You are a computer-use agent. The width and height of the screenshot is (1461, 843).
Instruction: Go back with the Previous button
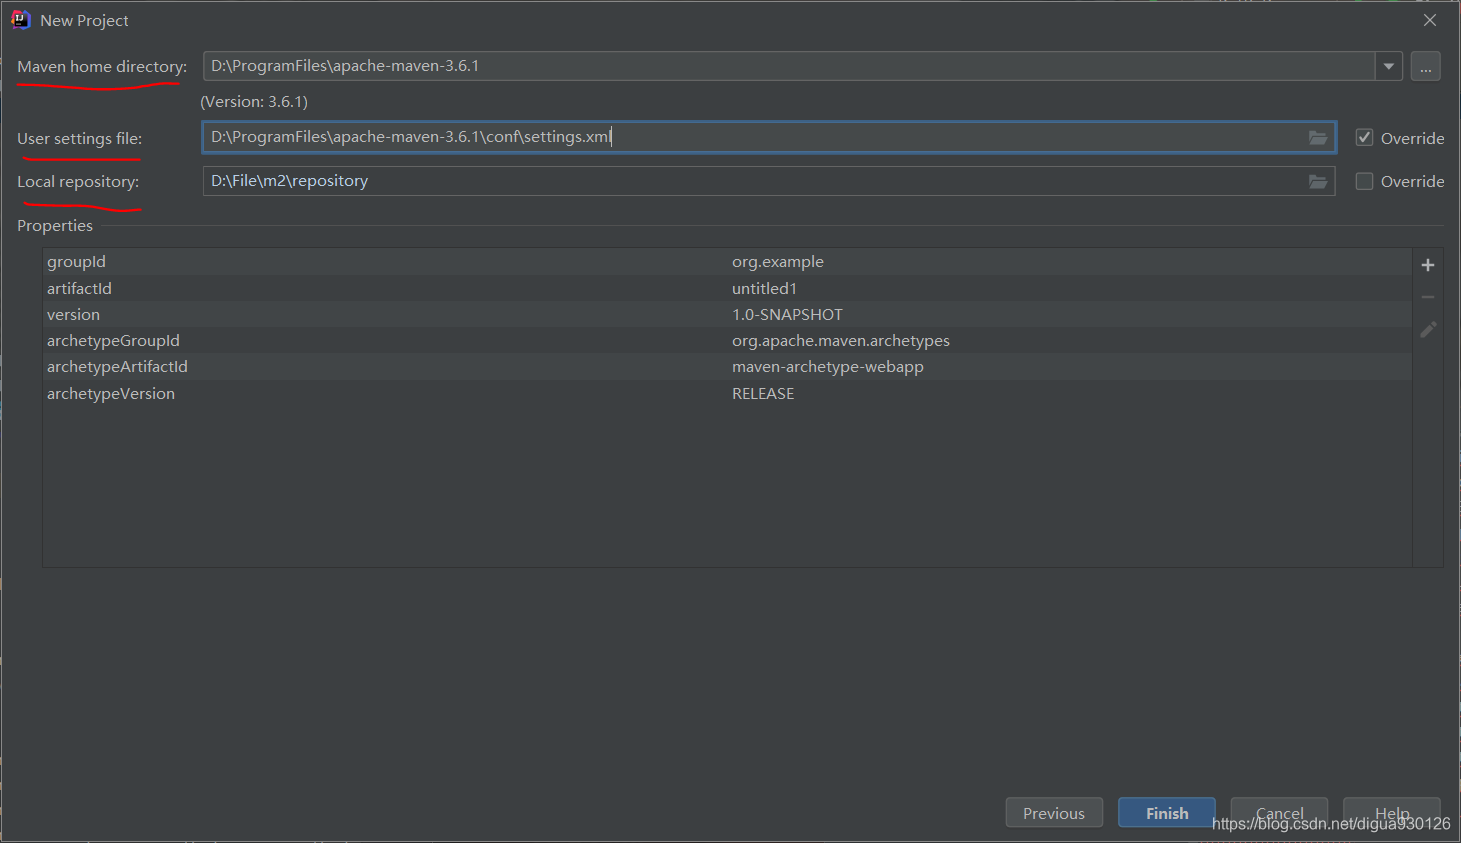tap(1054, 813)
